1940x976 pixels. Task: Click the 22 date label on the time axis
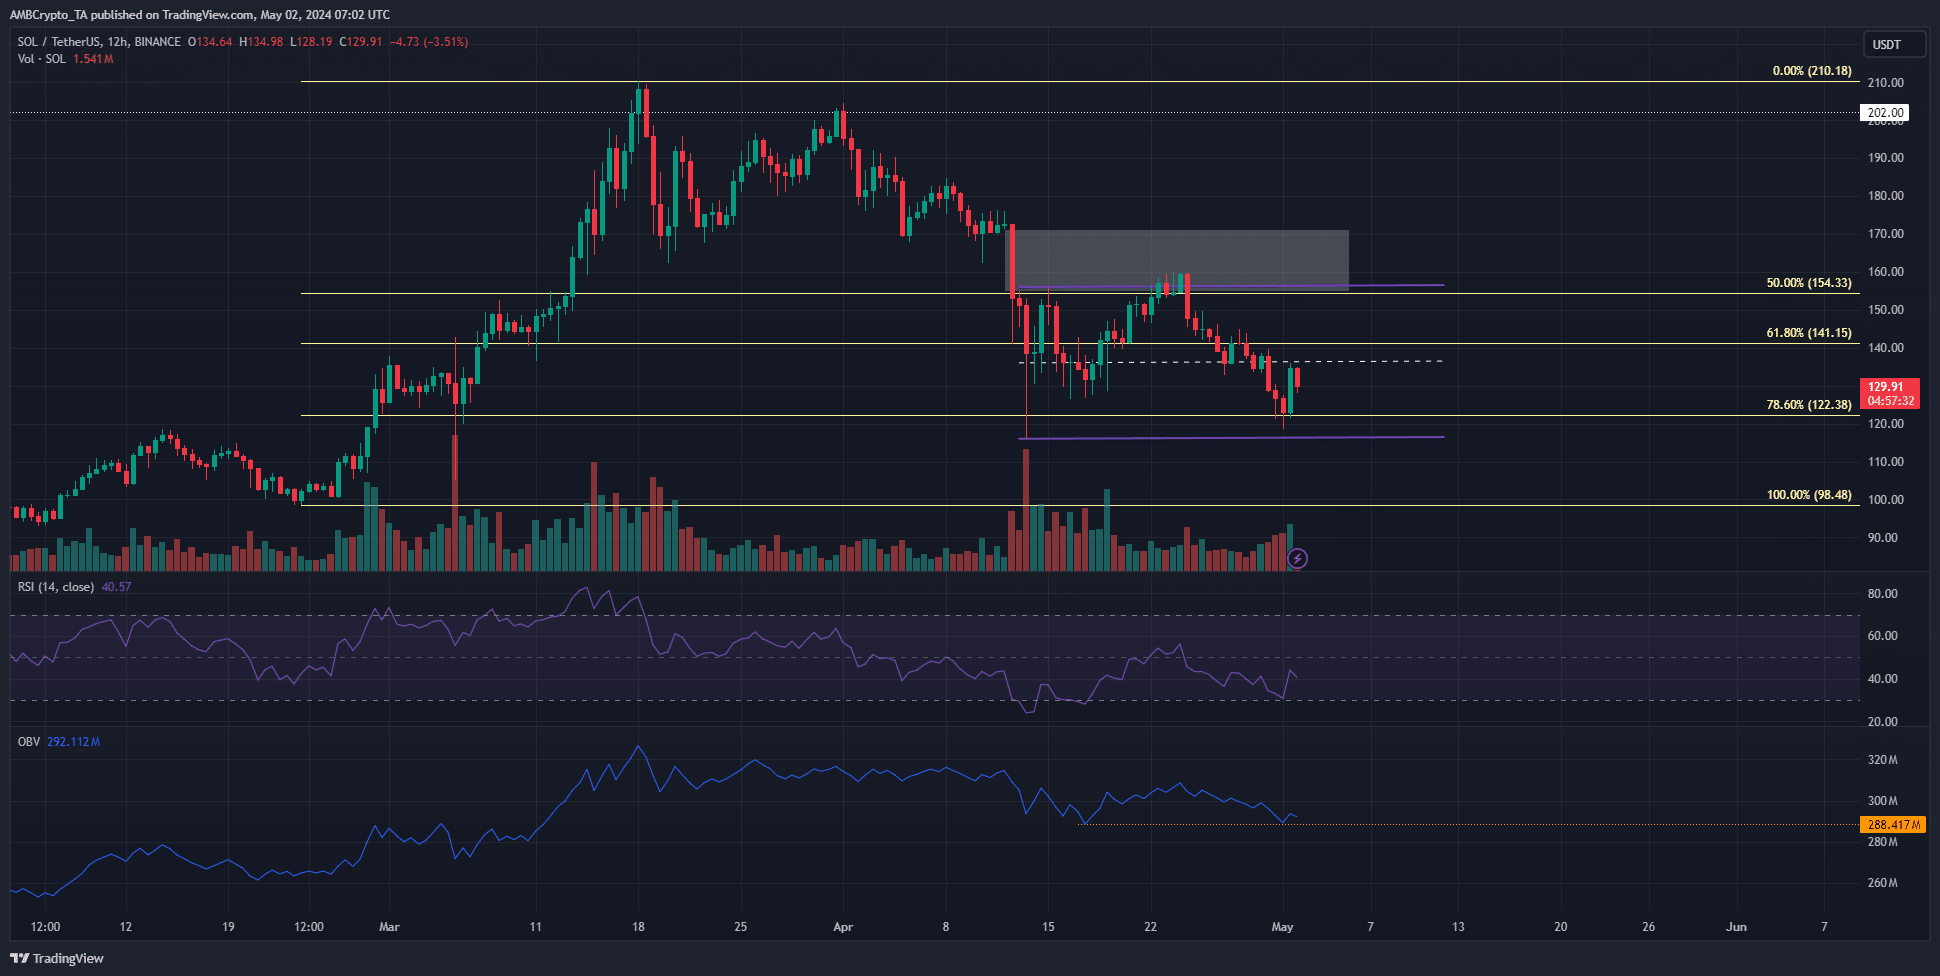[1150, 927]
